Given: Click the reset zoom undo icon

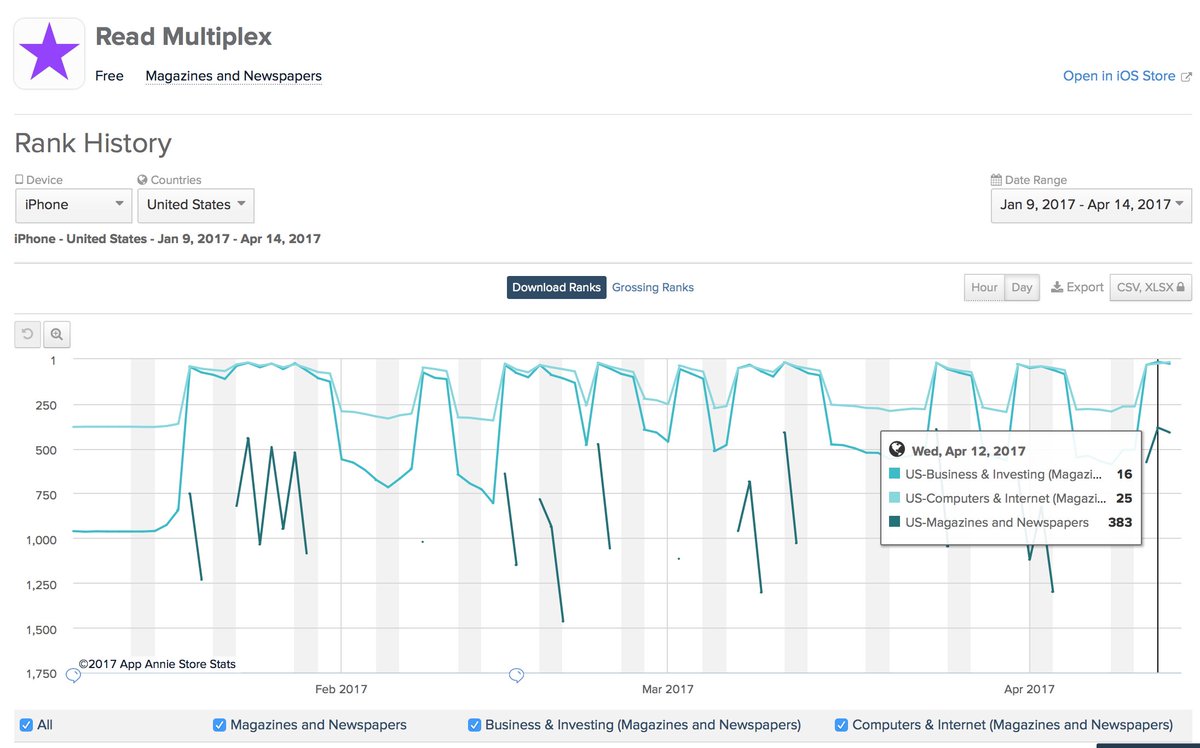Looking at the screenshot, I should point(27,334).
